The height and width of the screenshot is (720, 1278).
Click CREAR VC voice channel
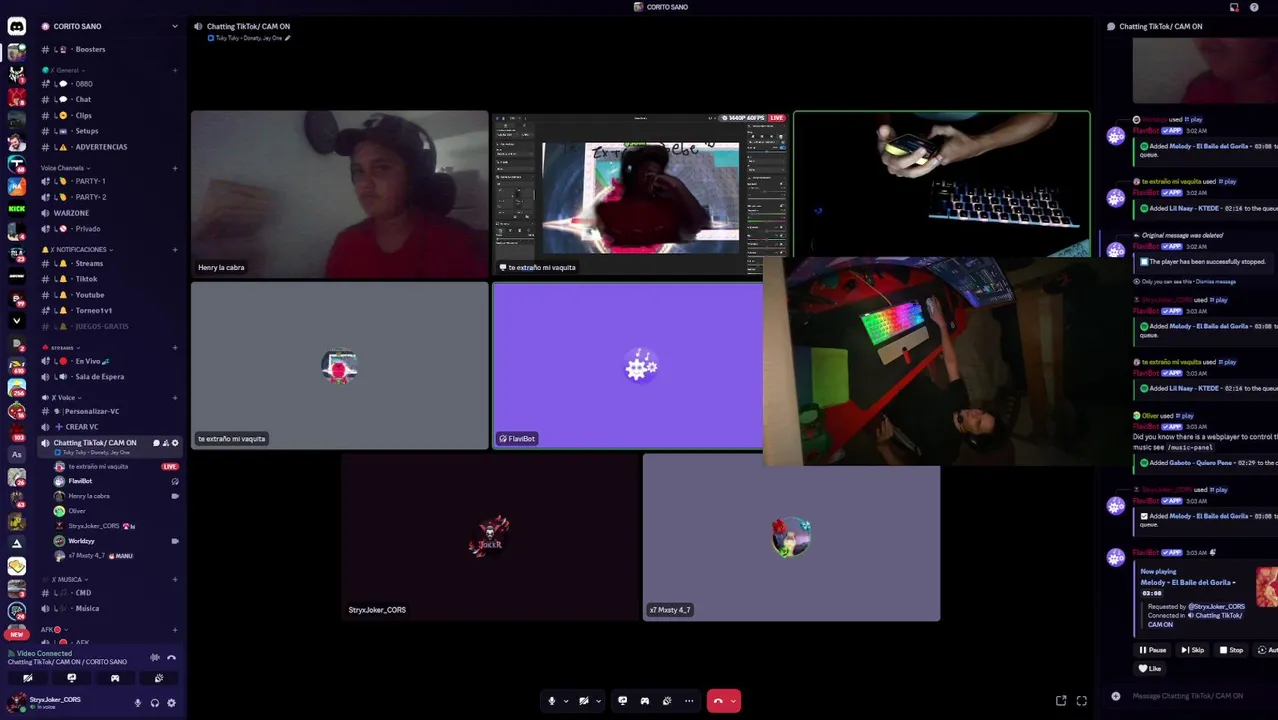pyautogui.click(x=110, y=427)
